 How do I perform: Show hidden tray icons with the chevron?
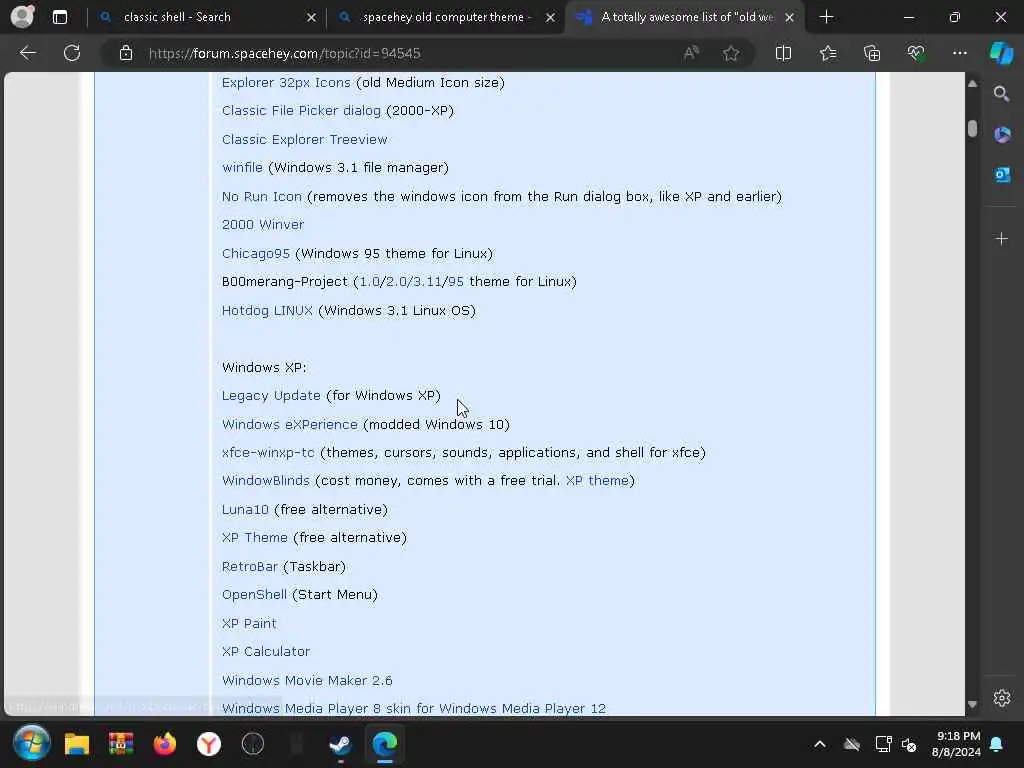point(820,744)
